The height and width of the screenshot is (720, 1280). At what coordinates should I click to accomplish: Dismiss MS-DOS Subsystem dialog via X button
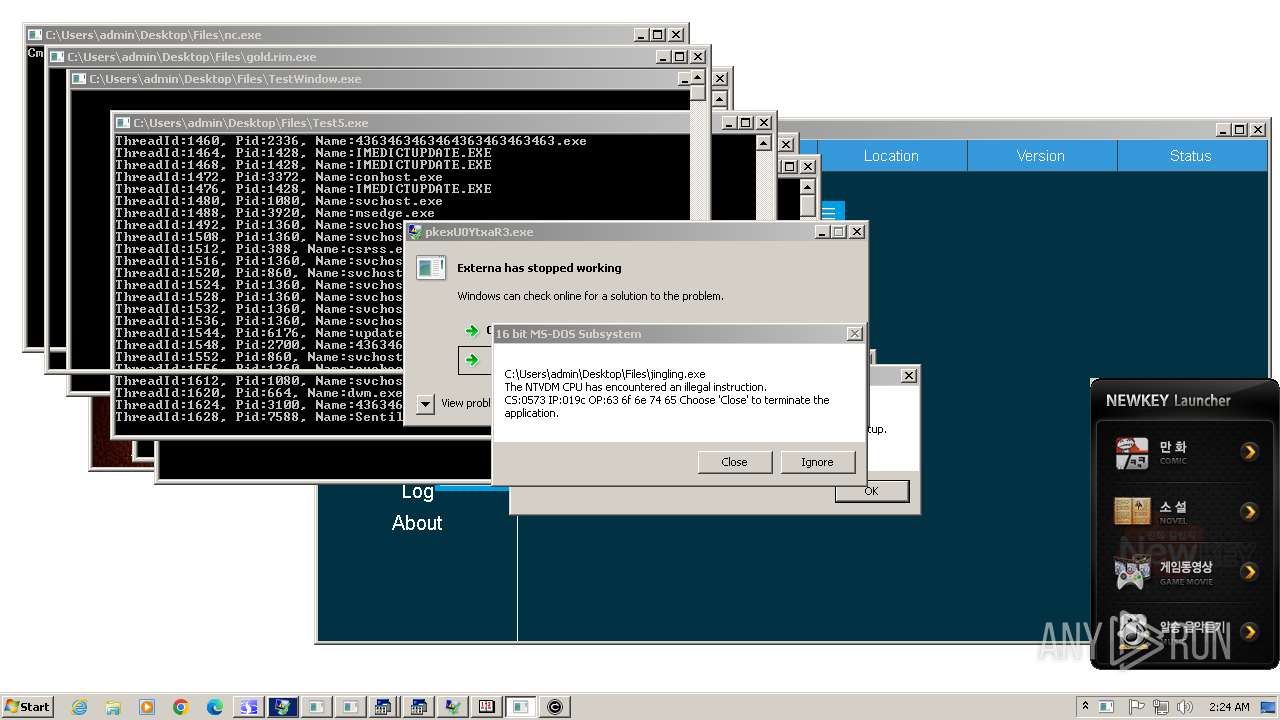[854, 334]
